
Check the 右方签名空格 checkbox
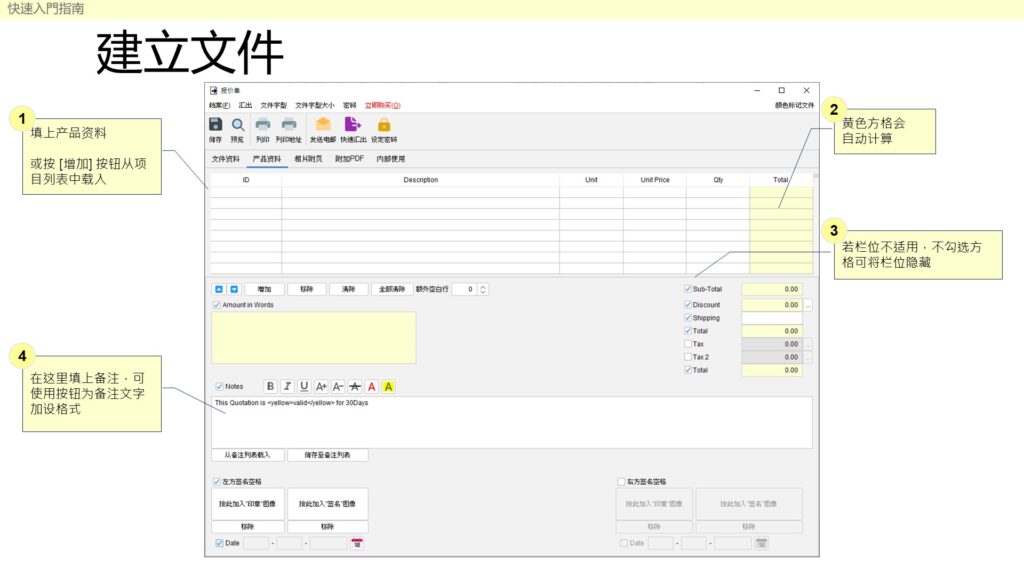[x=621, y=482]
